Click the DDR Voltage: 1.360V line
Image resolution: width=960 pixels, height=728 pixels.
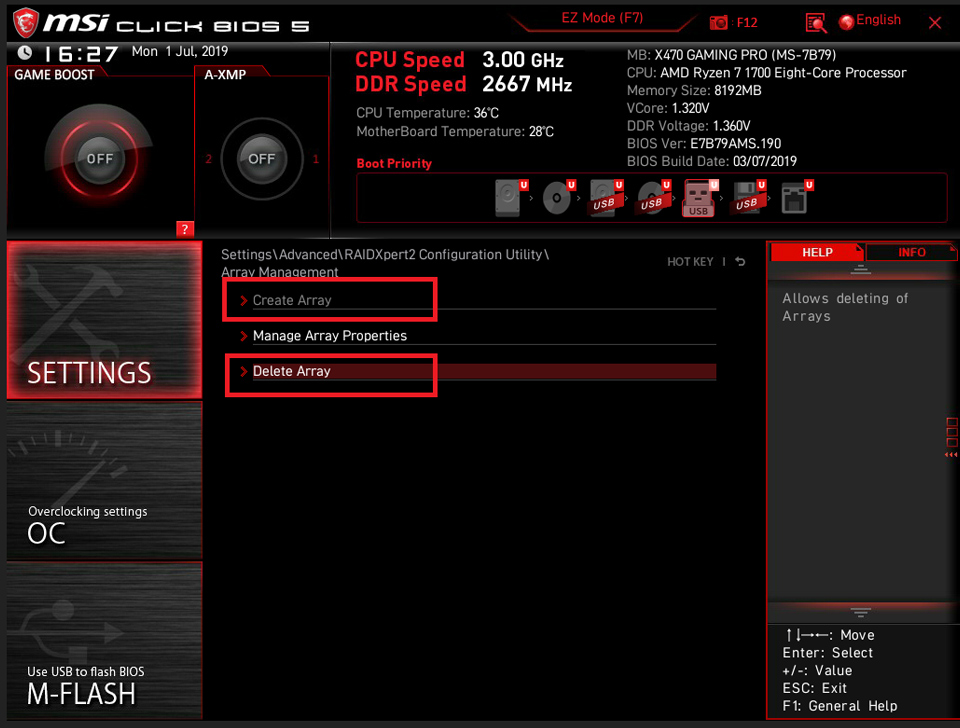click(x=689, y=126)
